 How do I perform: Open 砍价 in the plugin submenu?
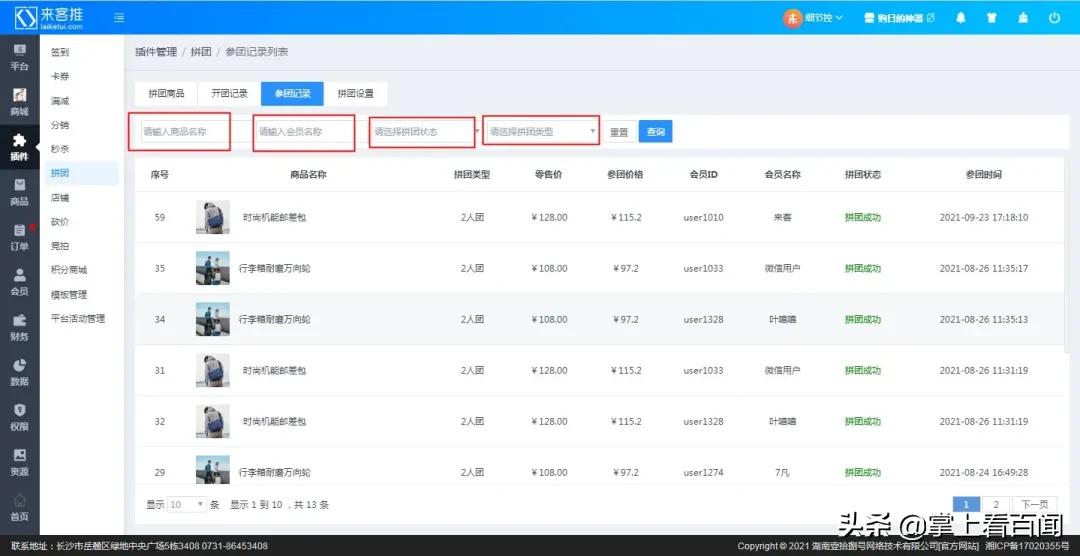point(60,222)
